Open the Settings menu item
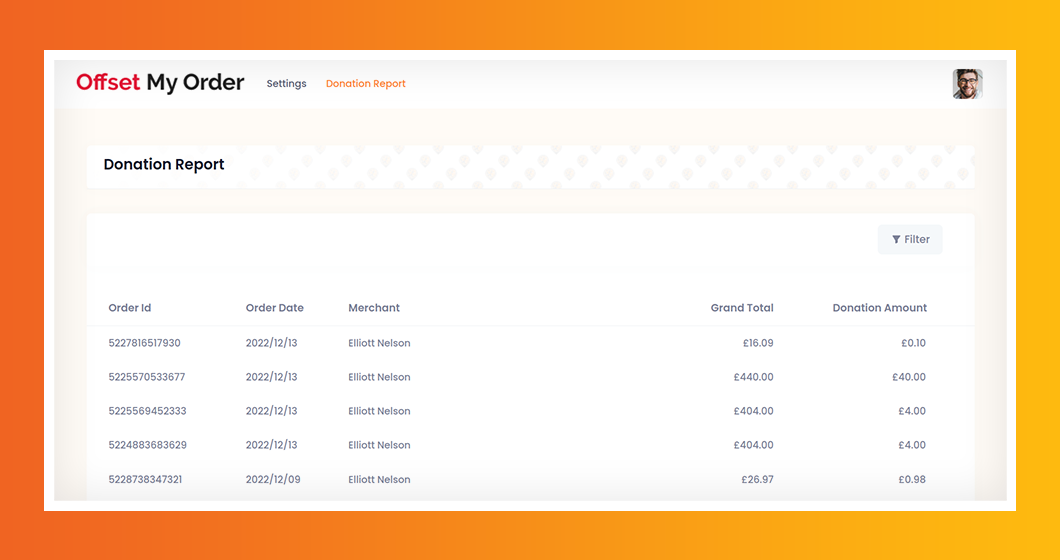Viewport: 1060px width, 560px height. click(286, 84)
